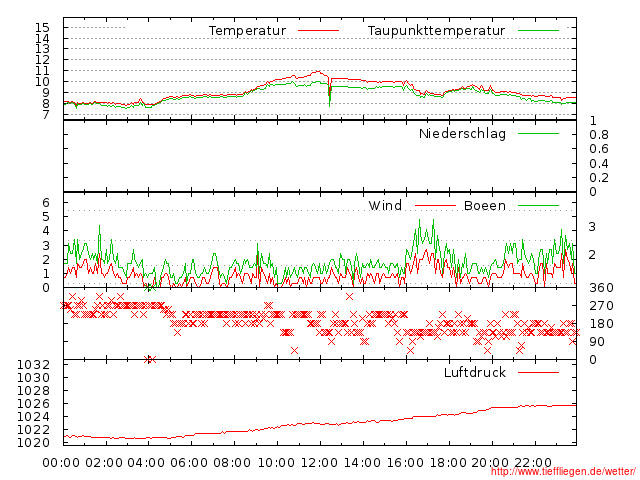
Task: Click the red Wind legend line
Action: pyautogui.click(x=435, y=205)
